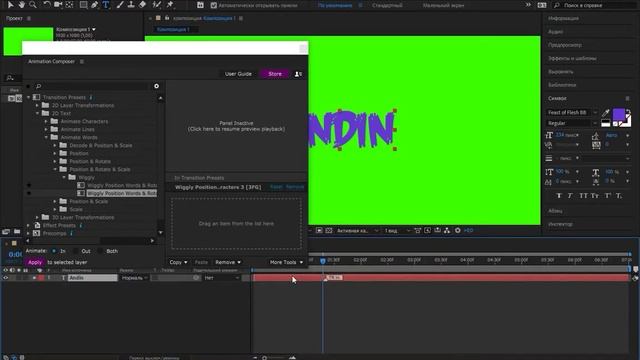This screenshot has height=360, width=640.
Task: Select the Eraser tool
Action: (142, 5)
